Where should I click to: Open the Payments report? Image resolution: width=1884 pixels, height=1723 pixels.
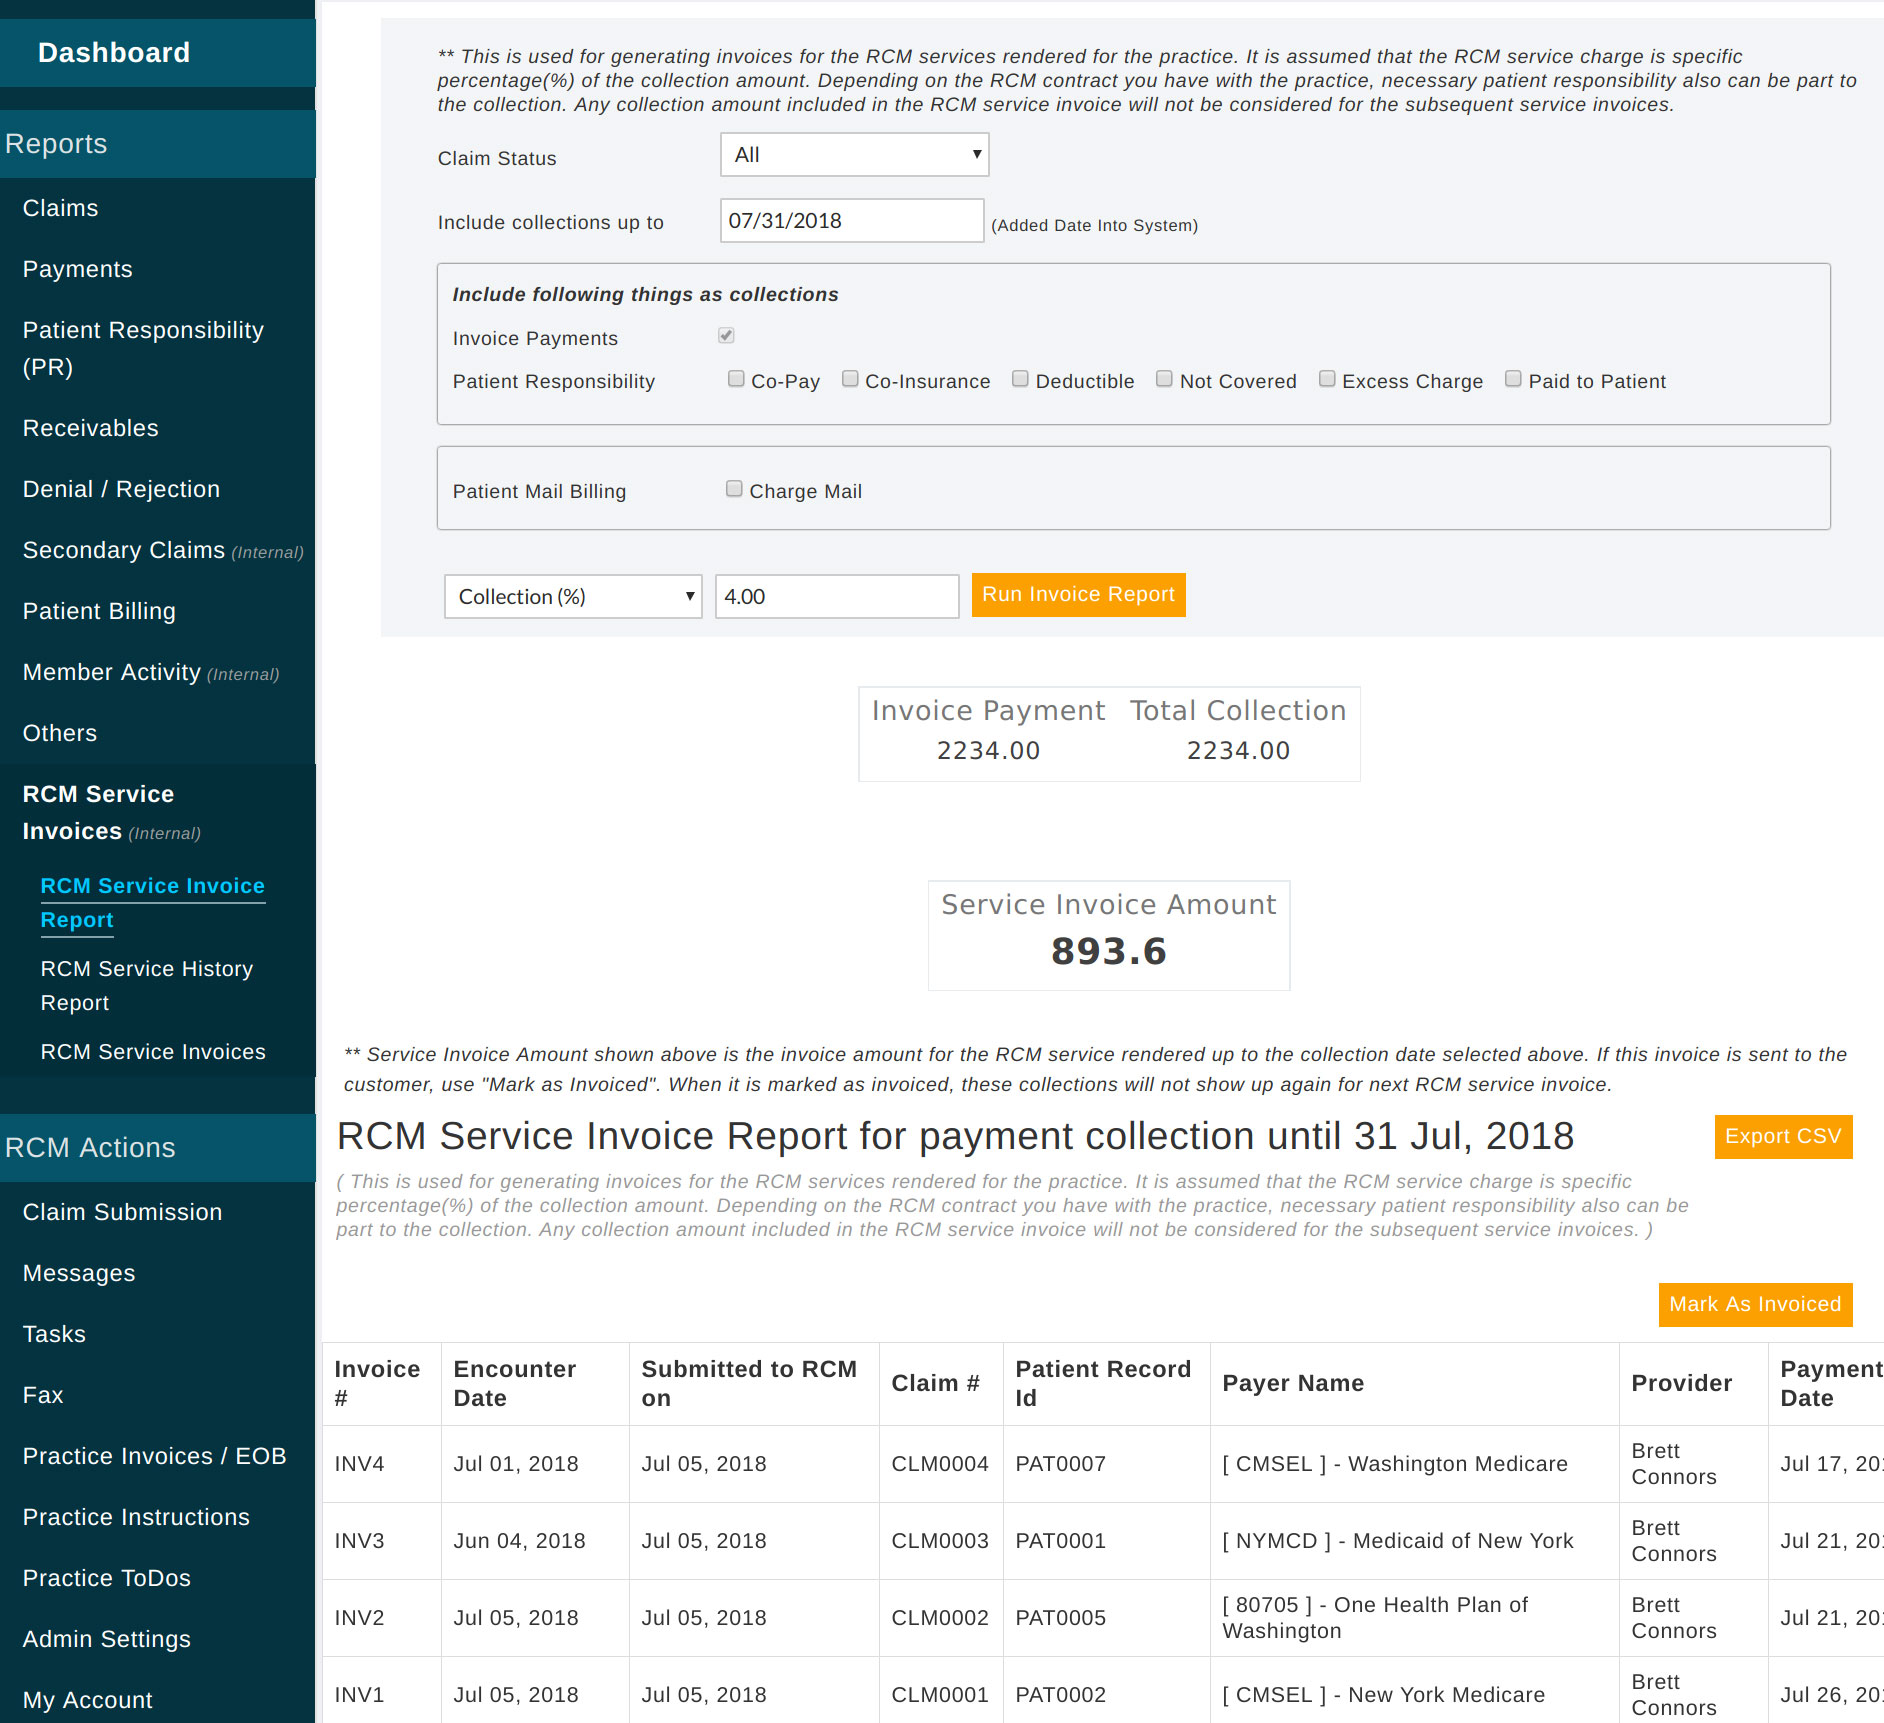click(x=77, y=269)
